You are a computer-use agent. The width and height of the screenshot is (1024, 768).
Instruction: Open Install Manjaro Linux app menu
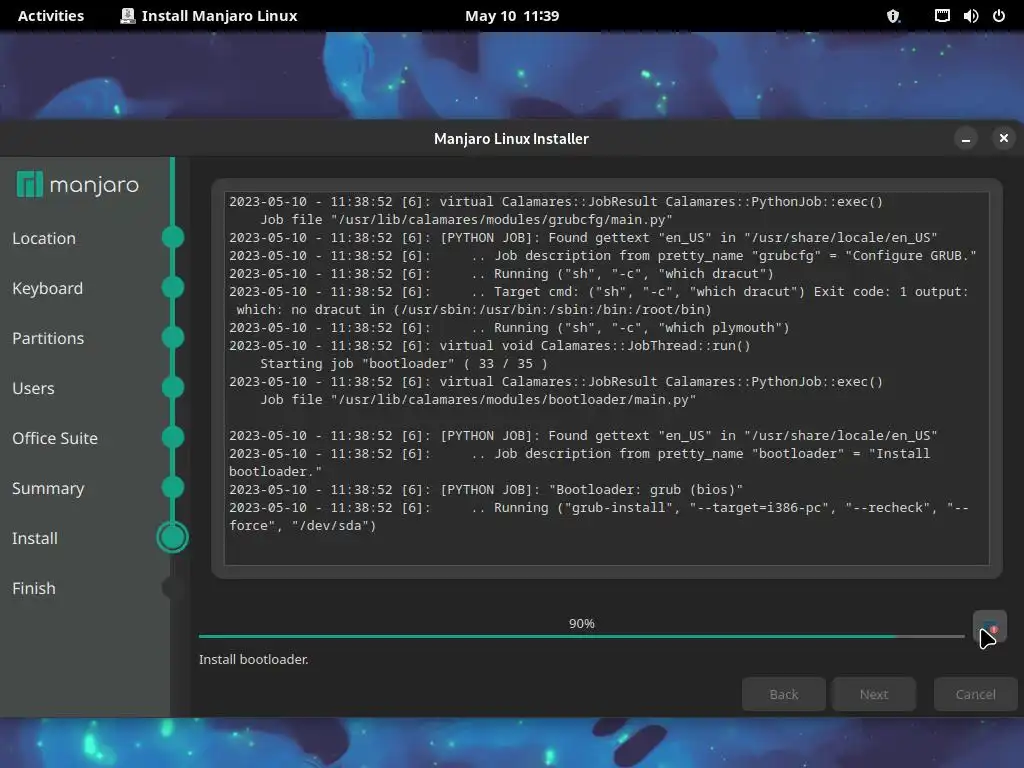(209, 16)
